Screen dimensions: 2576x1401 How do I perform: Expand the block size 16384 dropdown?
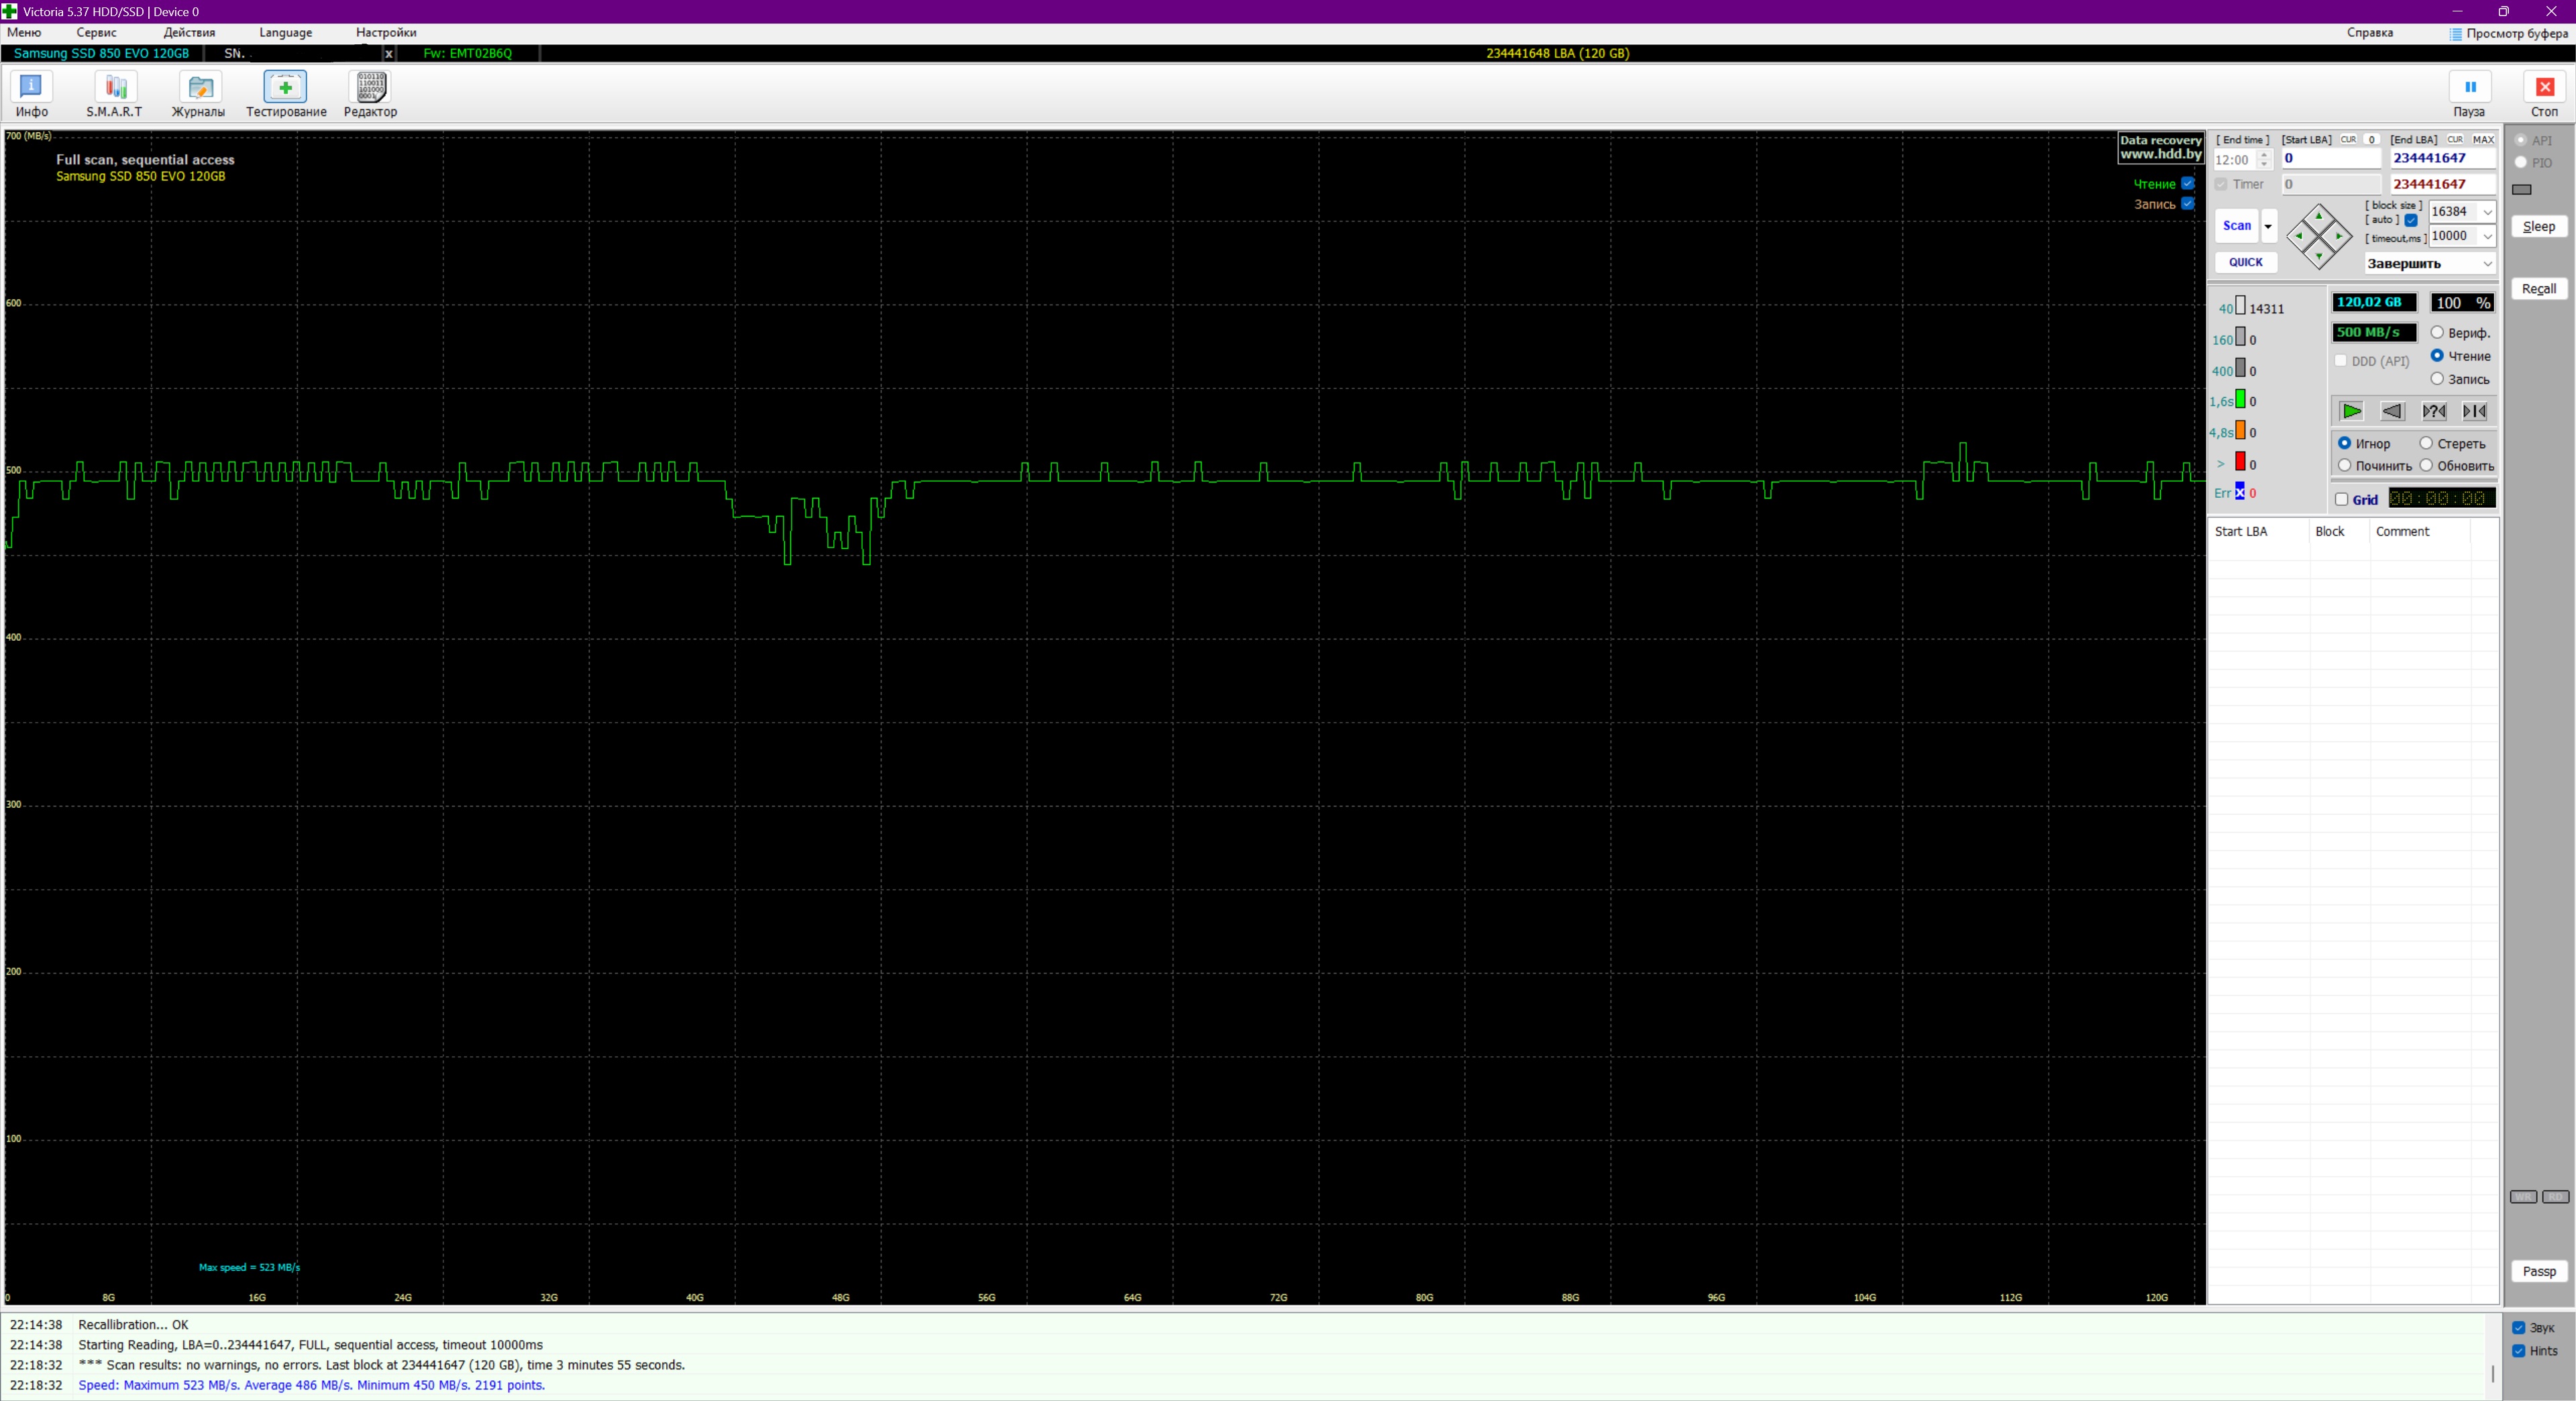(x=2487, y=212)
